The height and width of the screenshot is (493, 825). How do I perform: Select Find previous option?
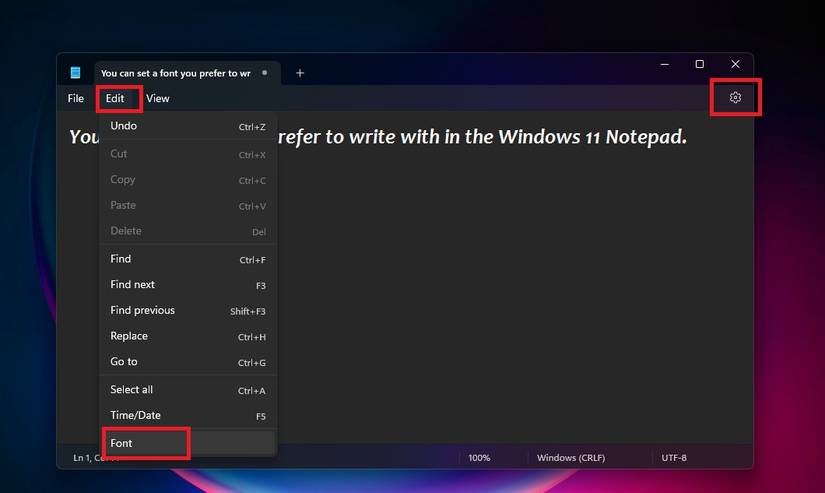click(188, 310)
